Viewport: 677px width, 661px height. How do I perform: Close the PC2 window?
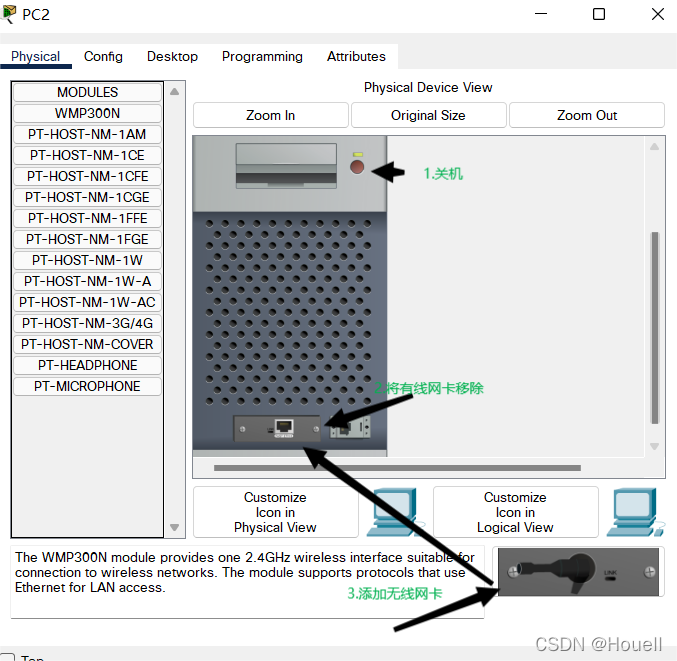tap(658, 14)
